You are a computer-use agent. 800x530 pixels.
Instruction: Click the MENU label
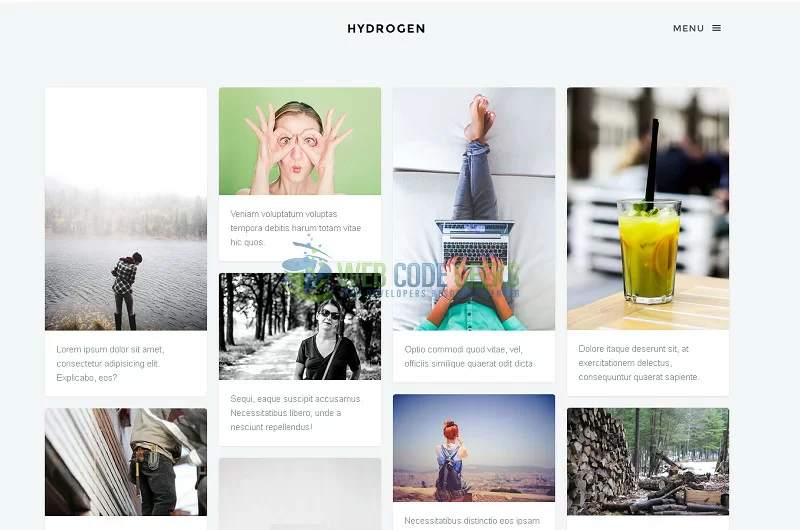click(688, 29)
